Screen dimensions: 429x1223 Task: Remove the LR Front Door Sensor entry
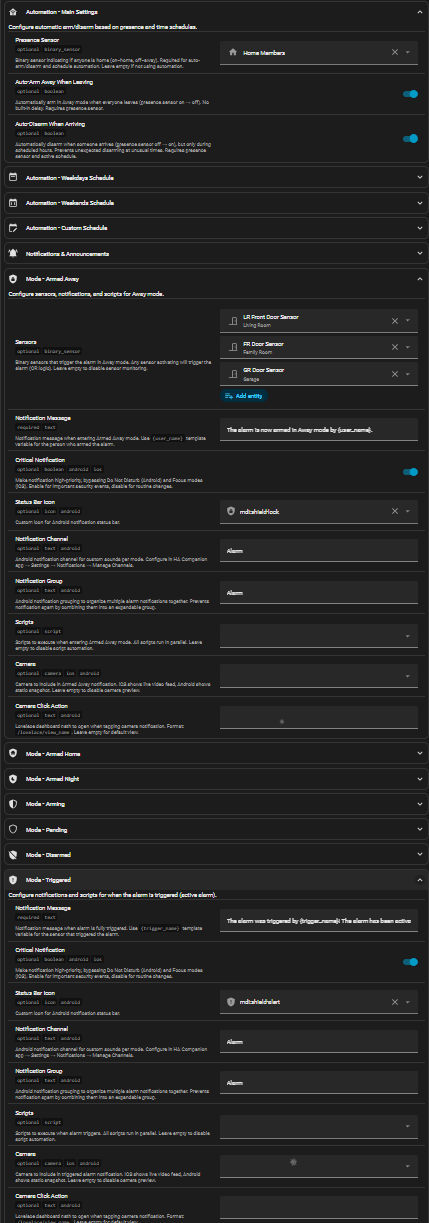[x=394, y=321]
